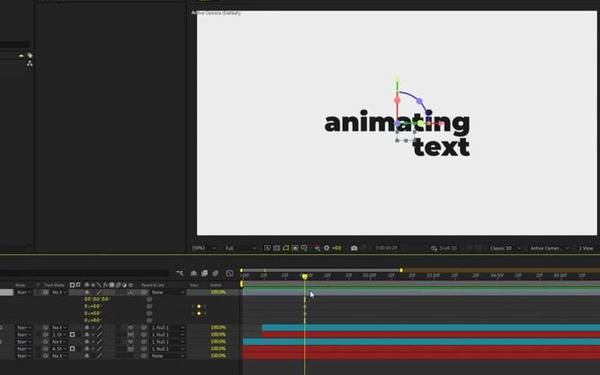Reset exposure using the viewer exposure icon

(326, 248)
